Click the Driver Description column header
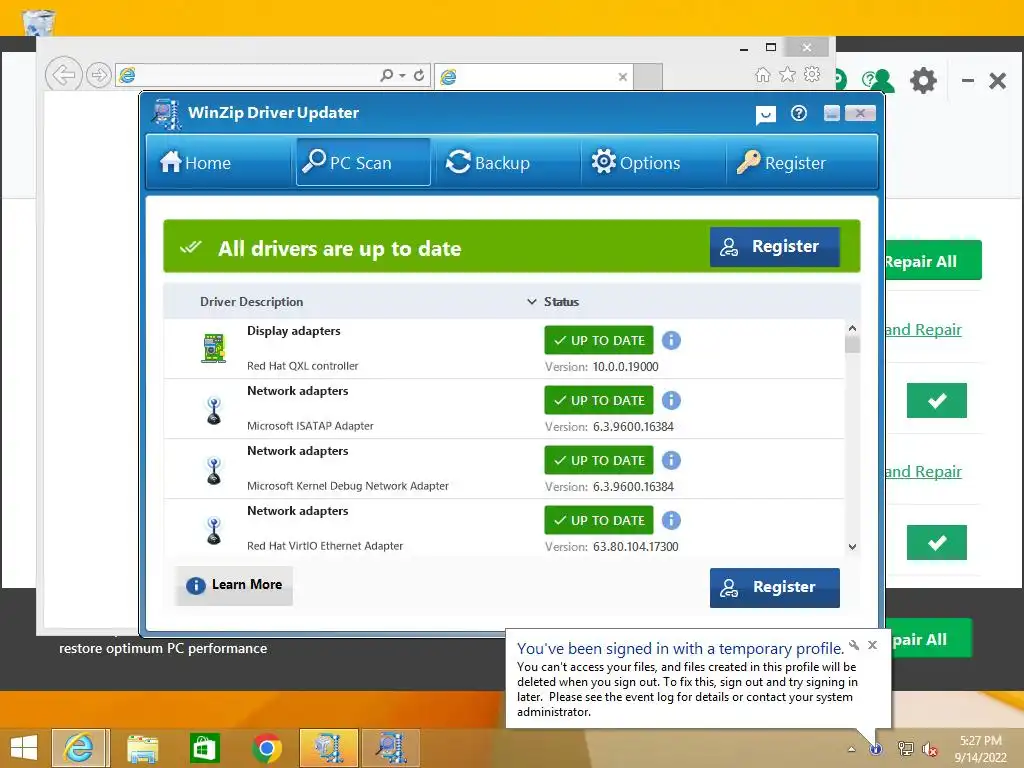Viewport: 1024px width, 768px height. coord(251,302)
